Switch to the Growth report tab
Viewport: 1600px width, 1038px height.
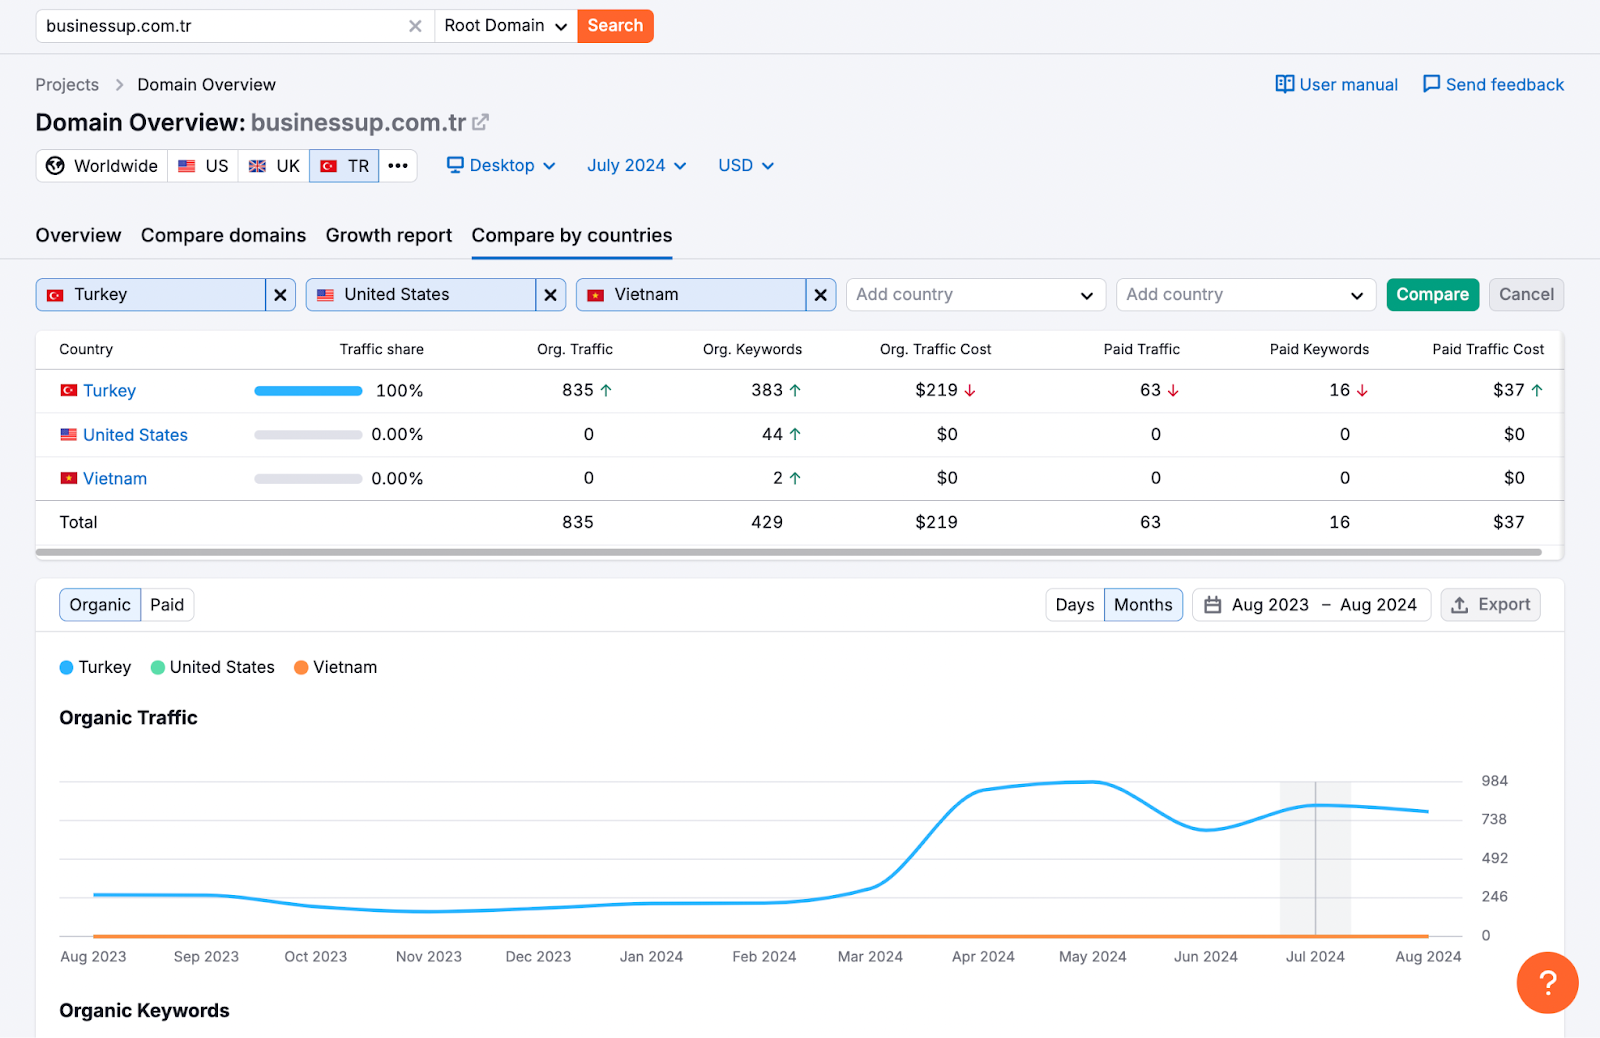tap(389, 236)
